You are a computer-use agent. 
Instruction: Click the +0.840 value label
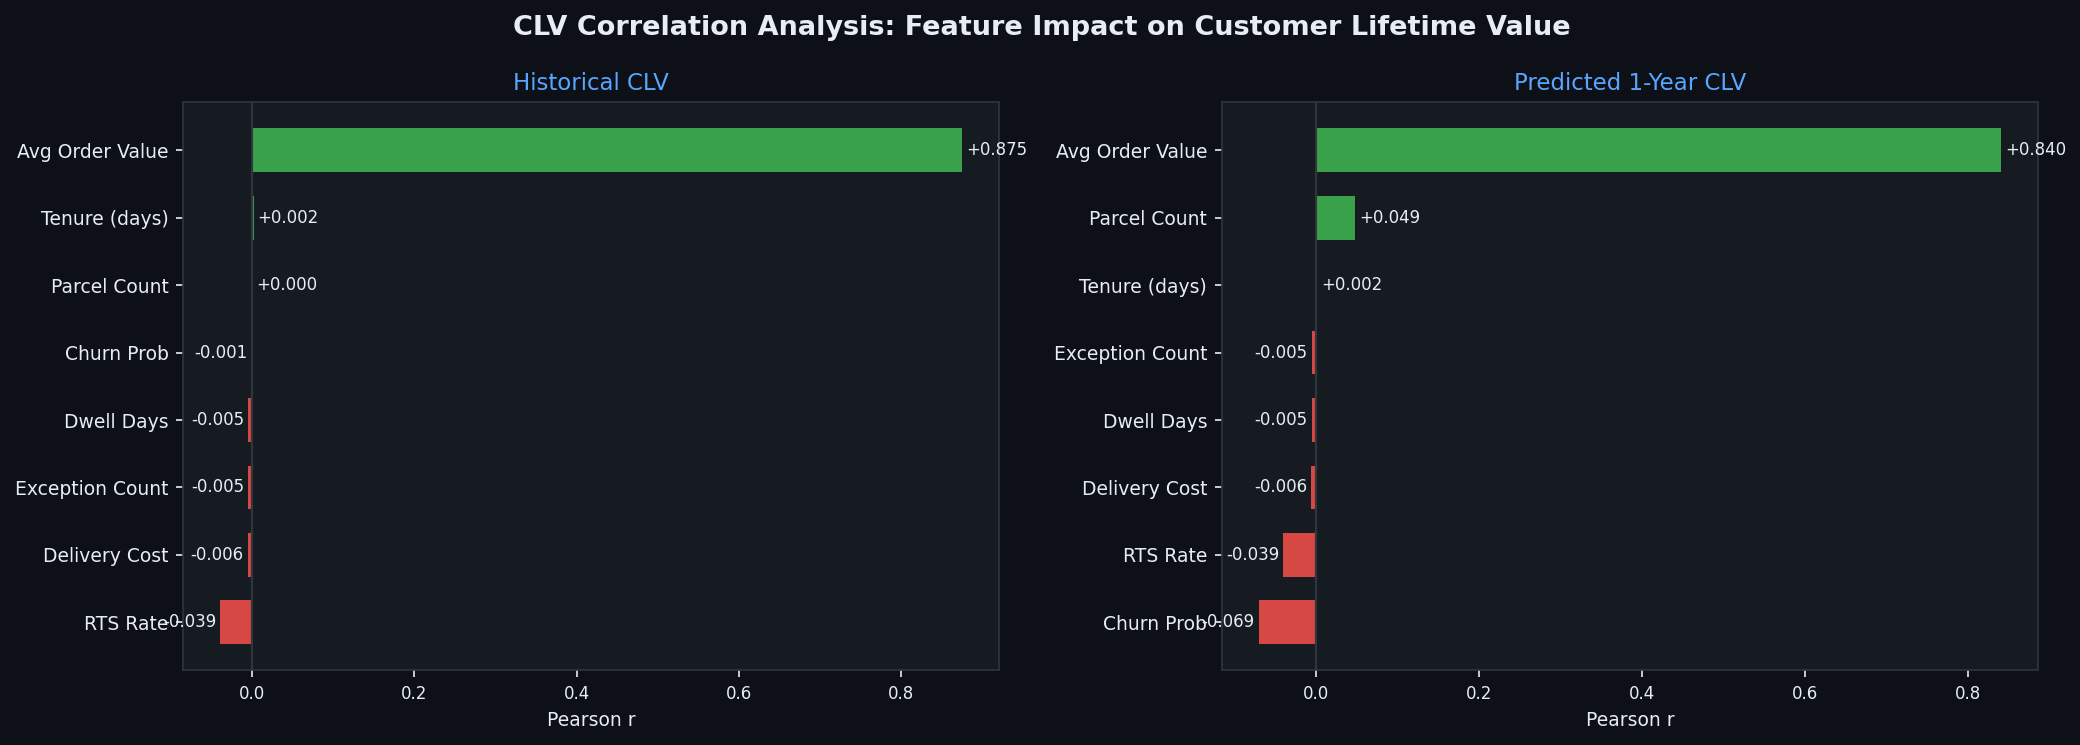[x=2035, y=150]
